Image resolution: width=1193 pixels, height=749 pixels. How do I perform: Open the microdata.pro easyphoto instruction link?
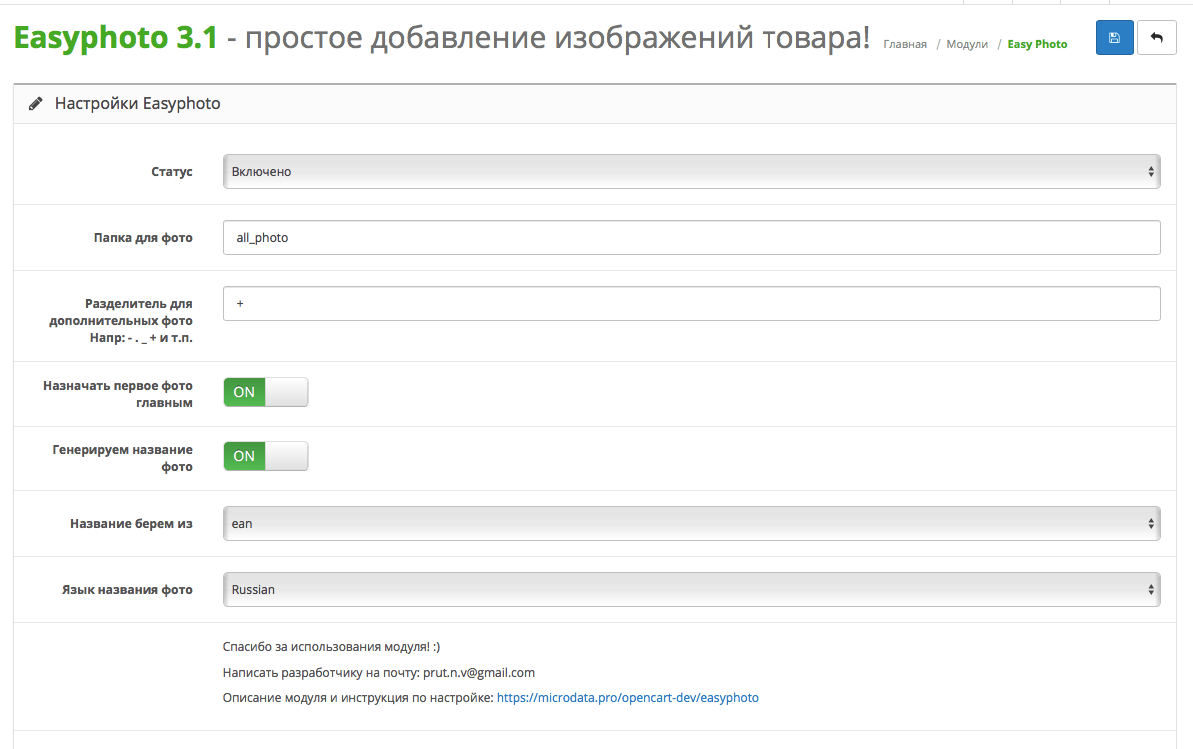628,698
